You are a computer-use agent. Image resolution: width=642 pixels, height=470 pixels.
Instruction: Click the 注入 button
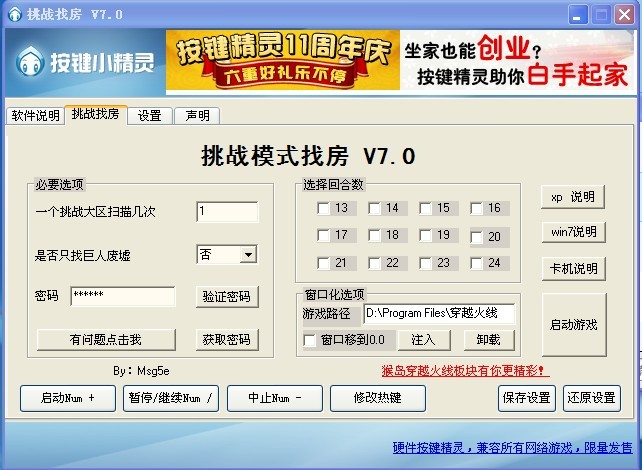coord(424,339)
